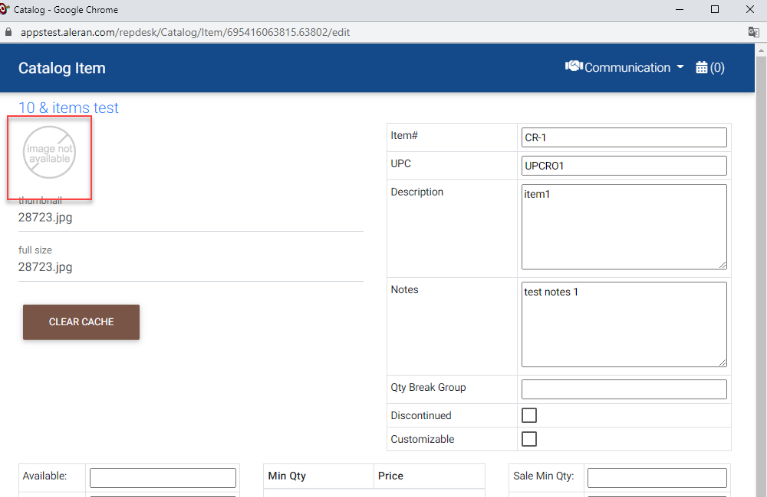The width and height of the screenshot is (767, 497).
Task: Open the calendar icon with count (0)
Action: click(x=710, y=68)
